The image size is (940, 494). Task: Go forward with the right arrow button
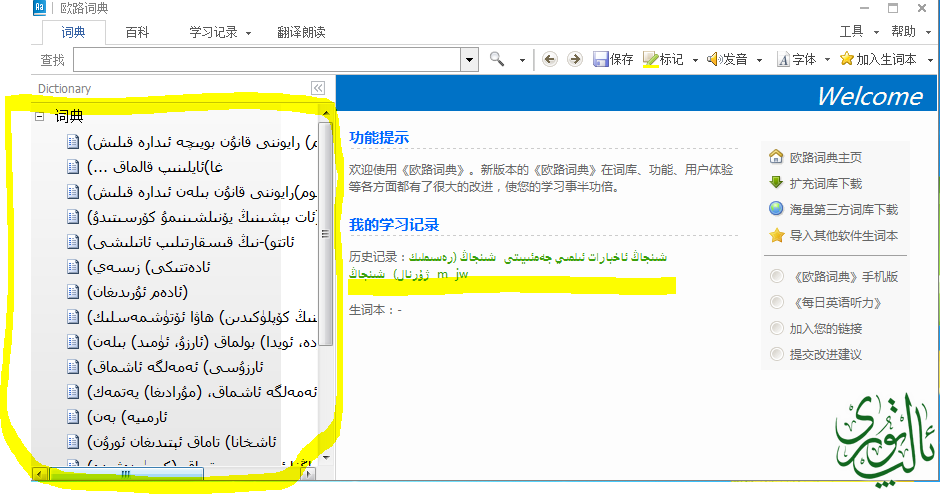point(574,59)
